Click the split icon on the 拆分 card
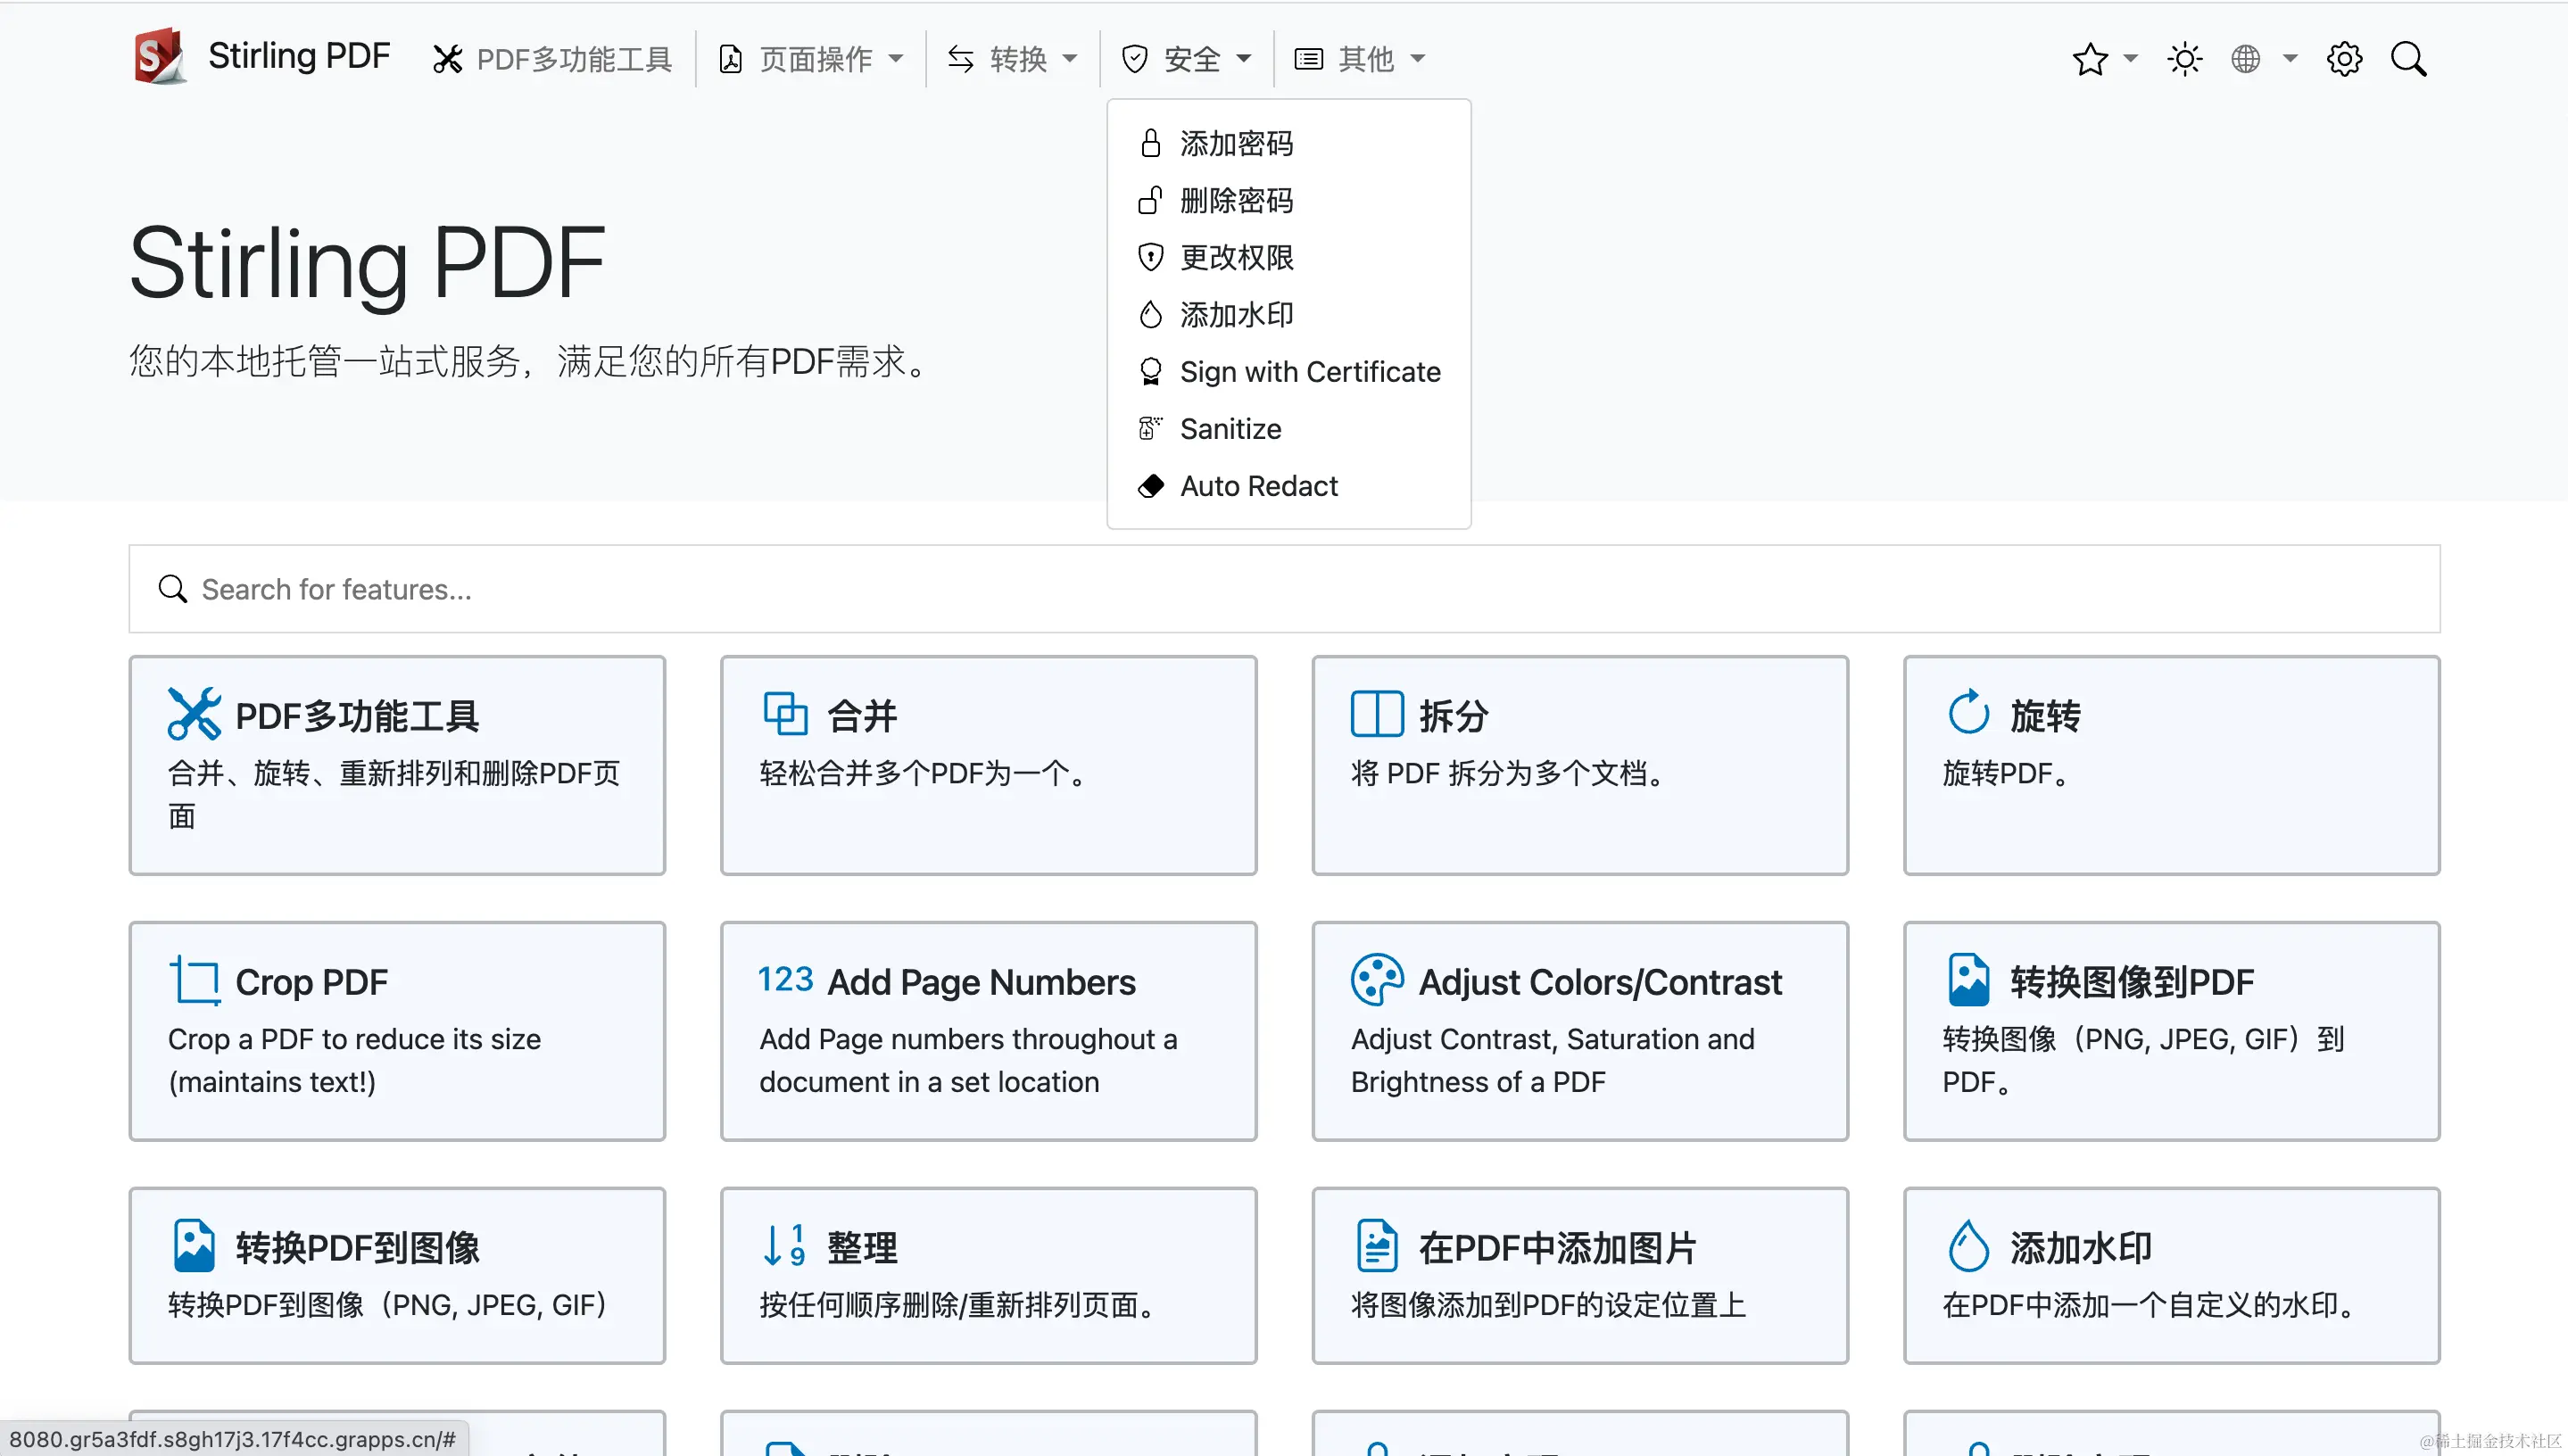The height and width of the screenshot is (1456, 2568). 1377,714
